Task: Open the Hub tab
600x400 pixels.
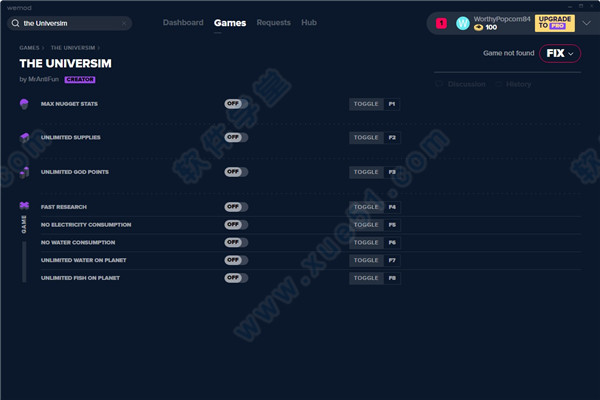Action: point(309,23)
